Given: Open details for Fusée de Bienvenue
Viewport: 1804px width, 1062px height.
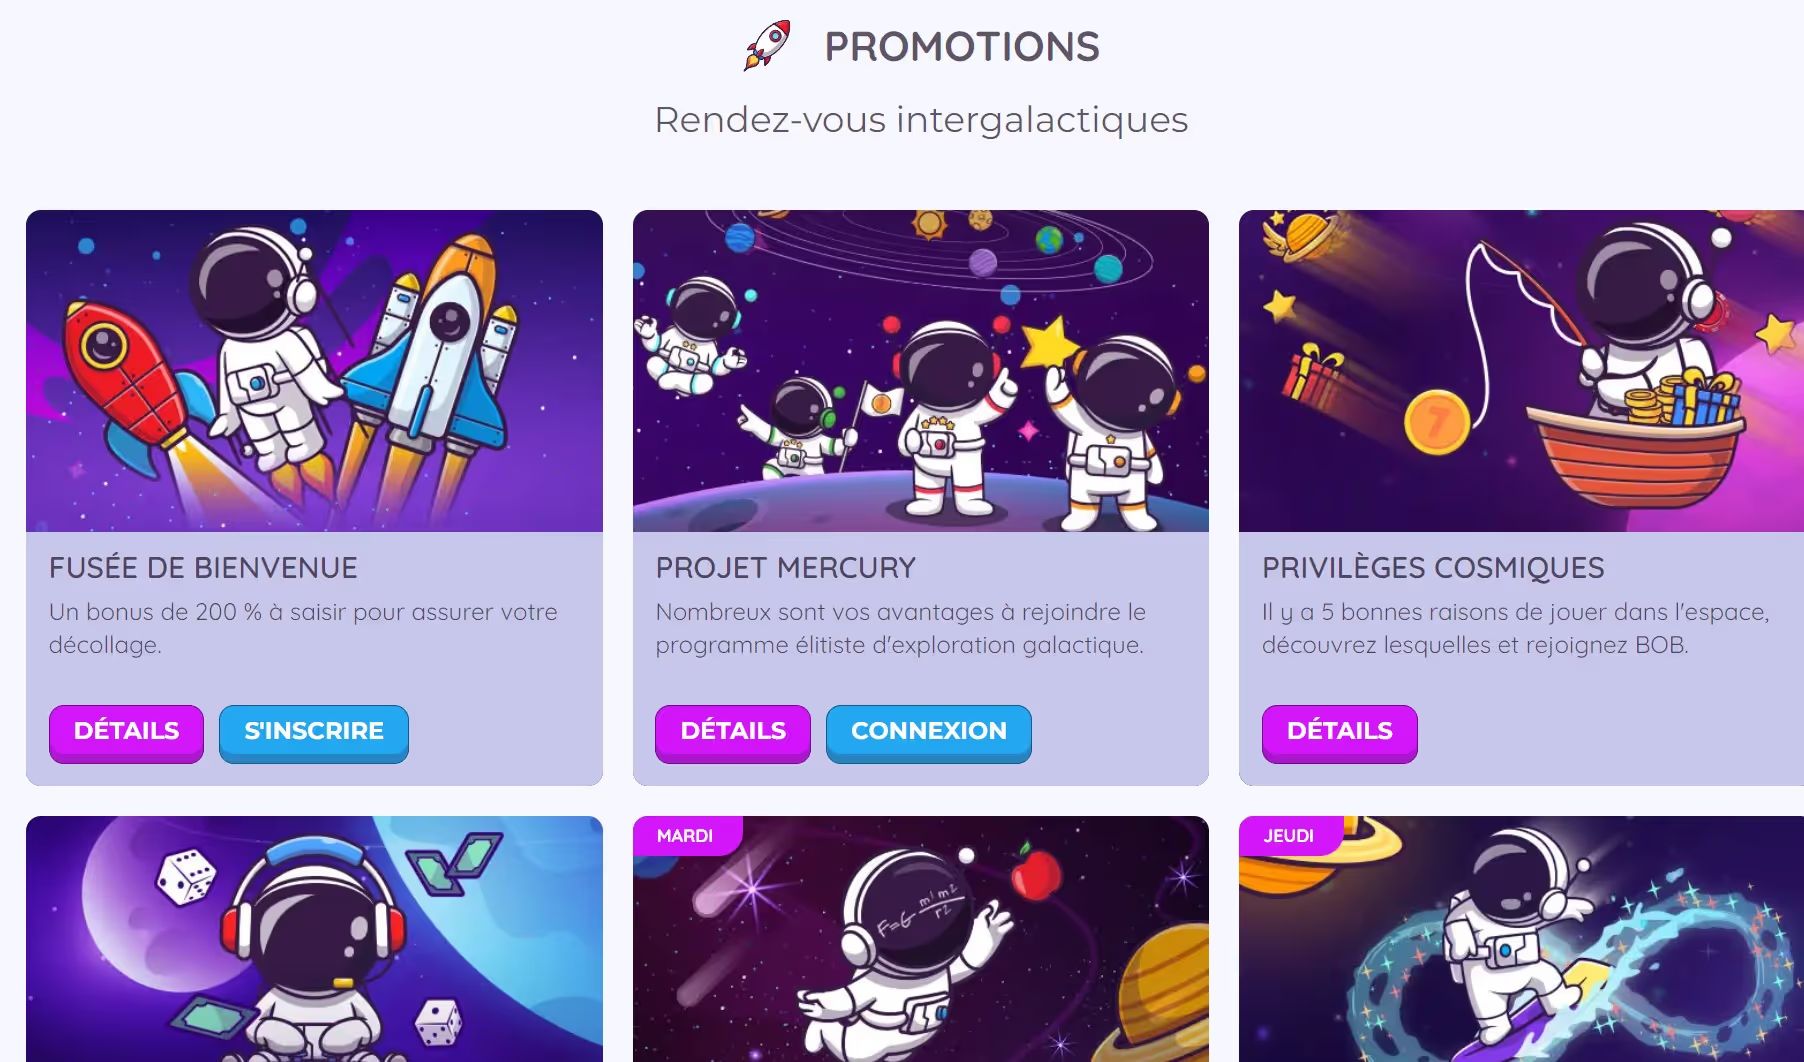Looking at the screenshot, I should [126, 733].
